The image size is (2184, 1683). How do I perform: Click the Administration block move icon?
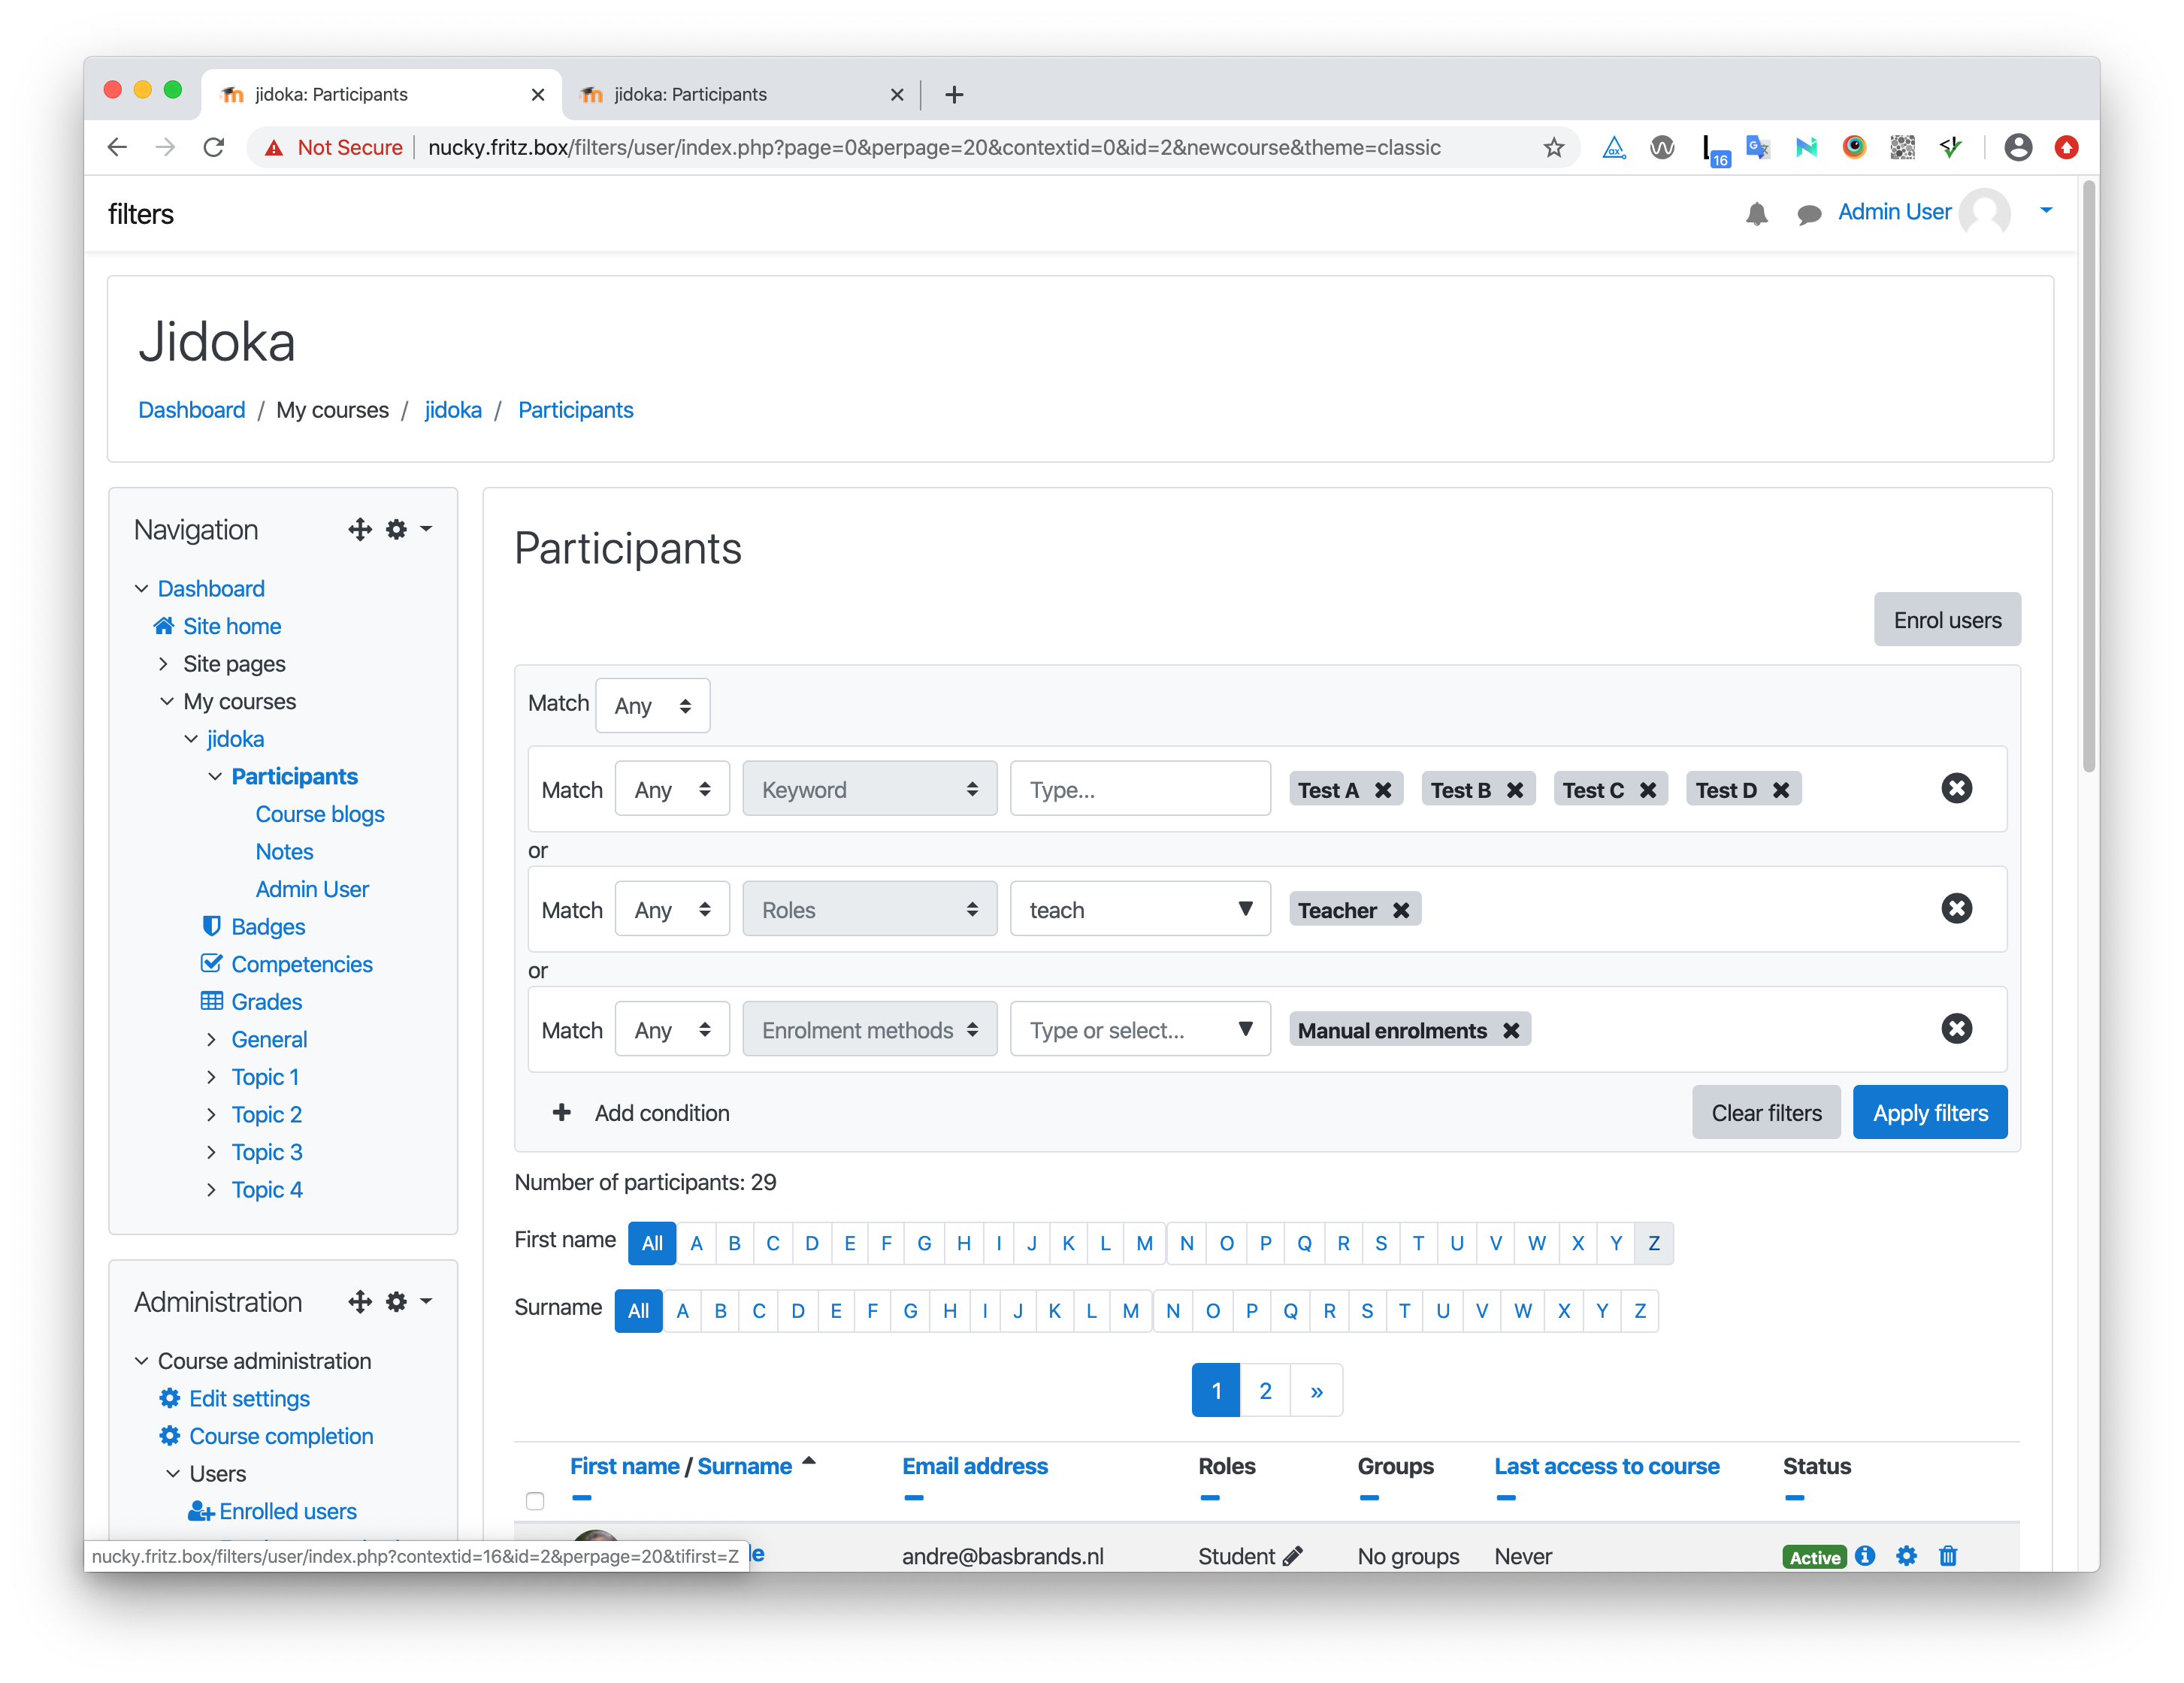pyautogui.click(x=360, y=1301)
